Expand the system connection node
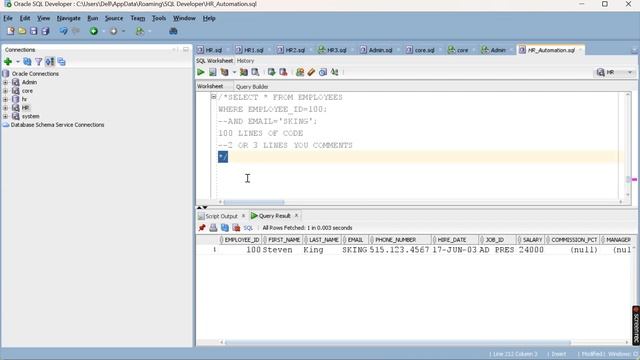 point(5,117)
